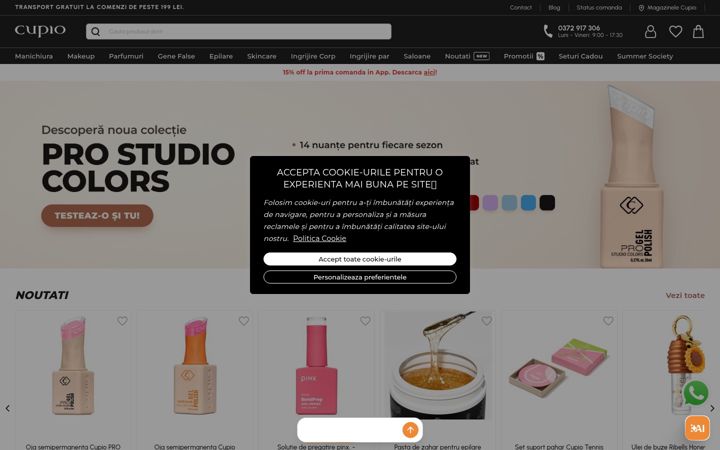Open the Skincare menu
The width and height of the screenshot is (720, 450).
tap(262, 56)
